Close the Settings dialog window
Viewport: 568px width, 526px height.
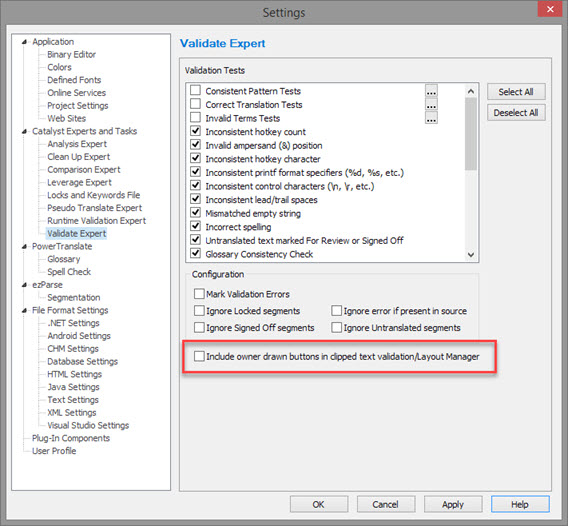pyautogui.click(x=550, y=9)
